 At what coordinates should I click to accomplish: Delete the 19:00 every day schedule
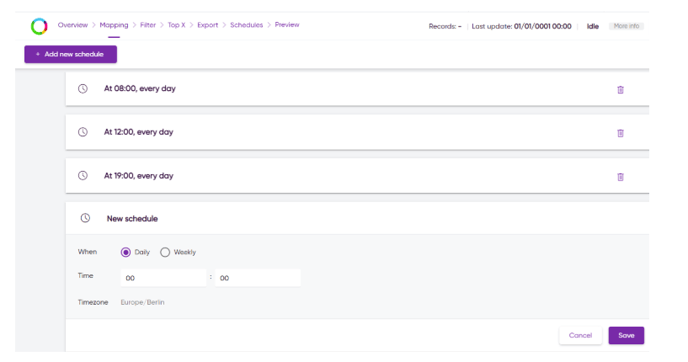point(620,177)
